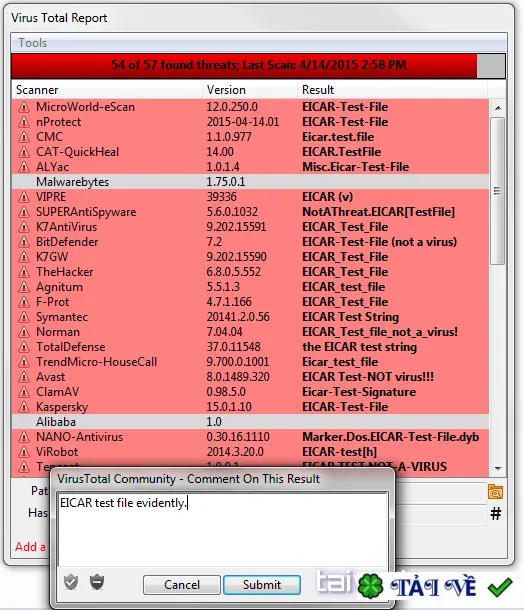The width and height of the screenshot is (524, 610).
Task: Click the hash # icon
Action: tap(496, 514)
